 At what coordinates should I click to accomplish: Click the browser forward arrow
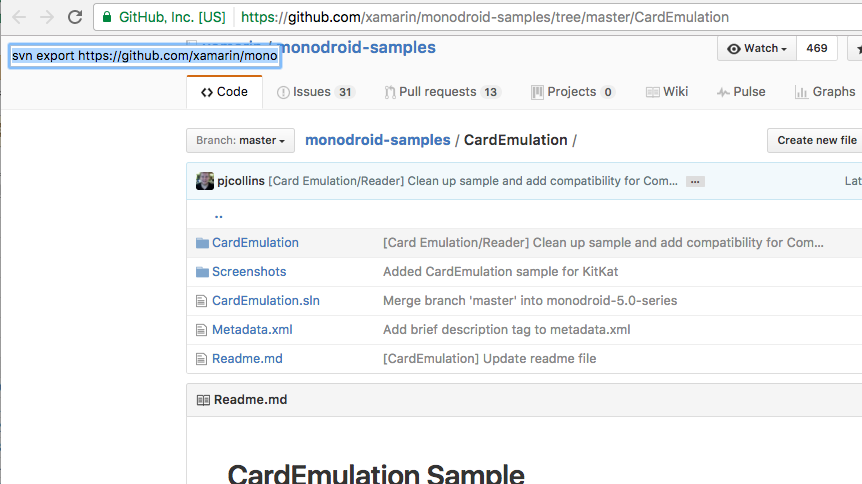(47, 17)
